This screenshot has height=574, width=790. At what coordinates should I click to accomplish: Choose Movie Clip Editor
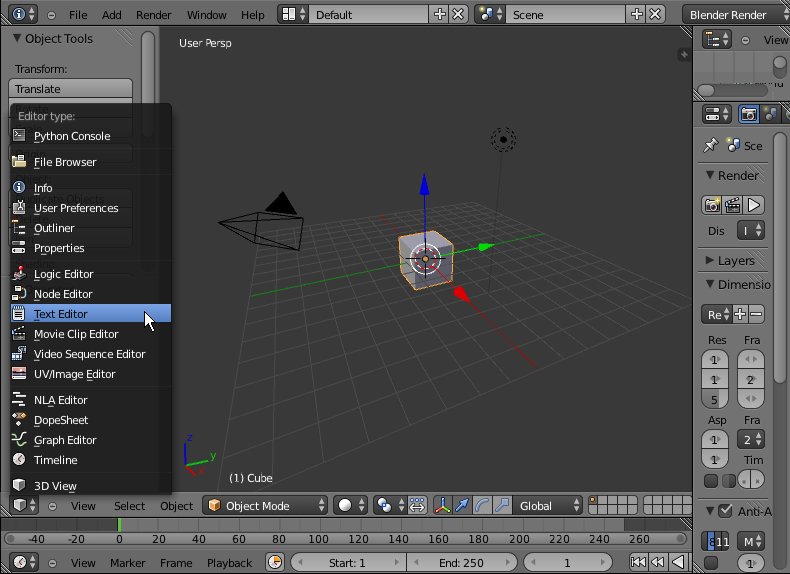point(91,334)
